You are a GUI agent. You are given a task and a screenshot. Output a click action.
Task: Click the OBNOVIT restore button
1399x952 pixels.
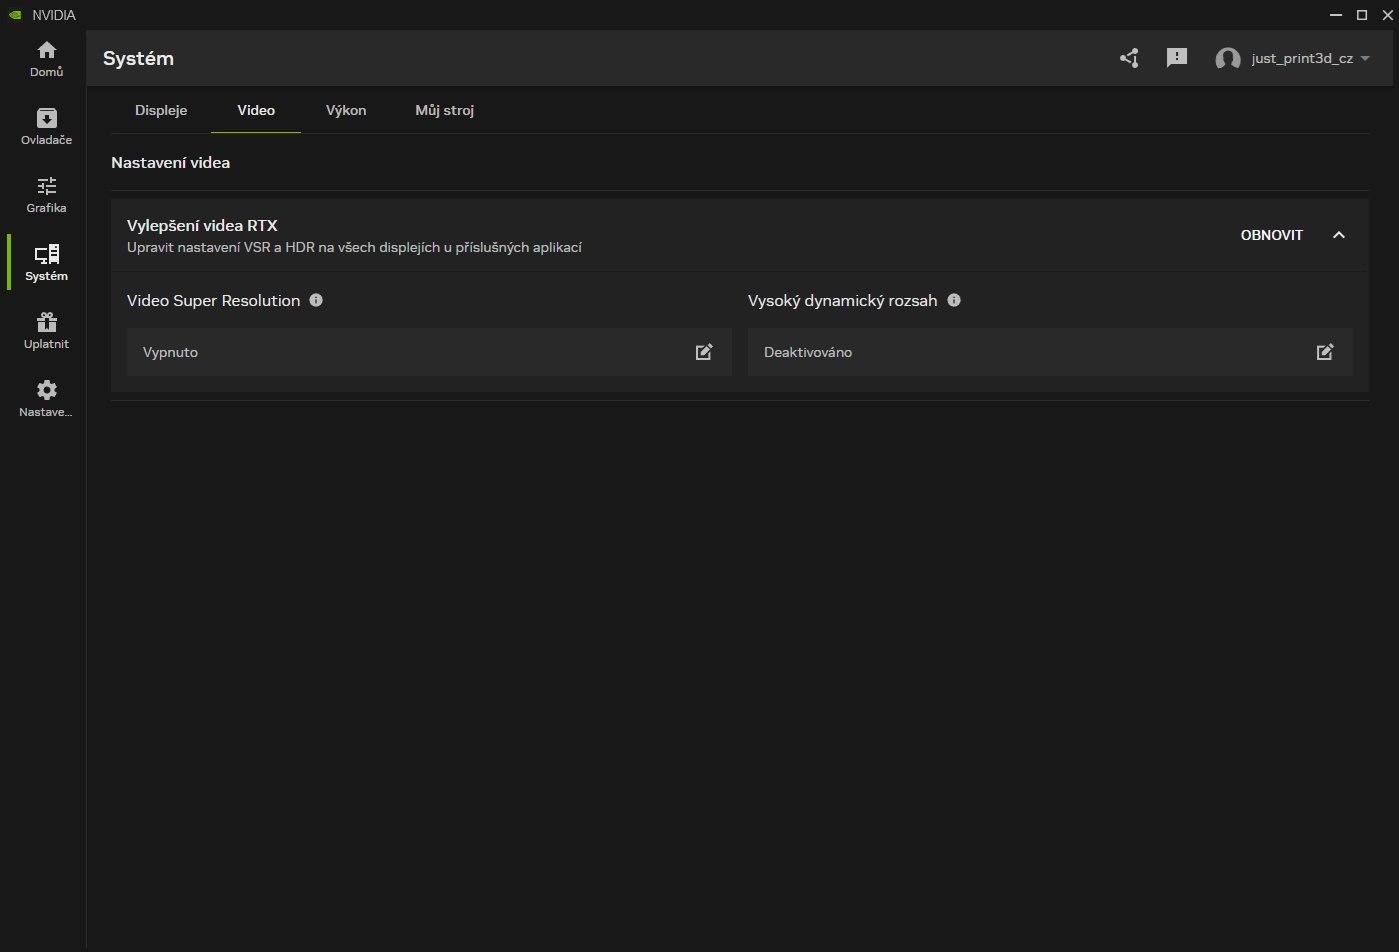[x=1271, y=235]
